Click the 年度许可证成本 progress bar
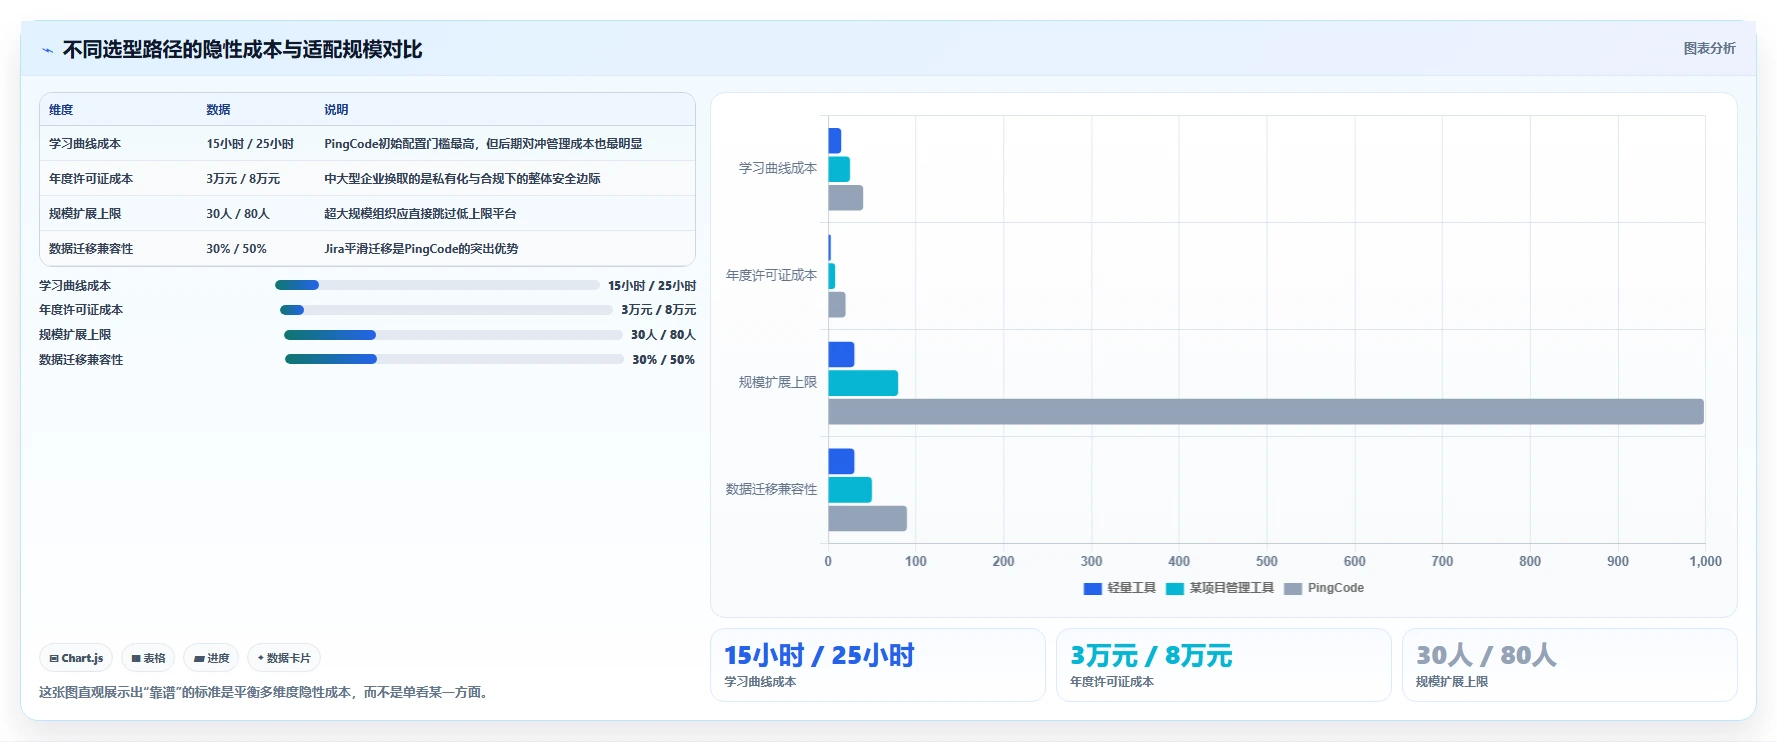Screen dimensions: 1777x742 pyautogui.click(x=446, y=310)
